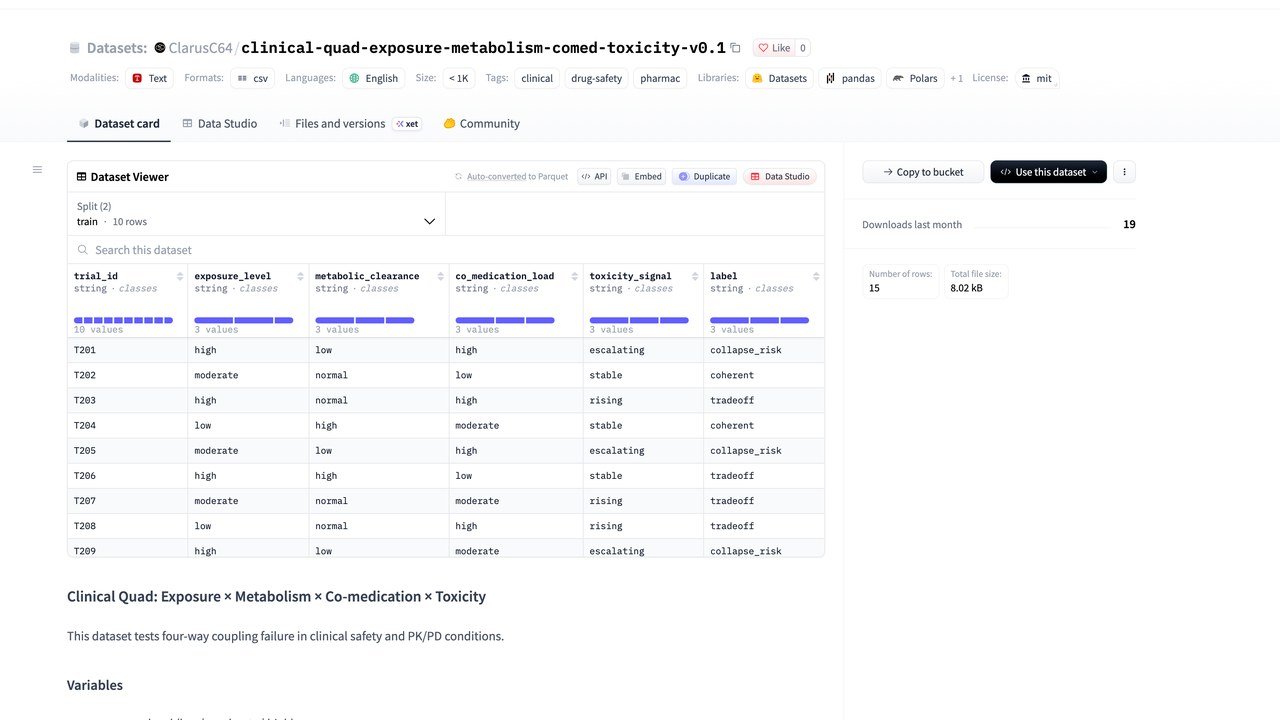
Task: Focus the Search this dataset field
Action: 446,250
